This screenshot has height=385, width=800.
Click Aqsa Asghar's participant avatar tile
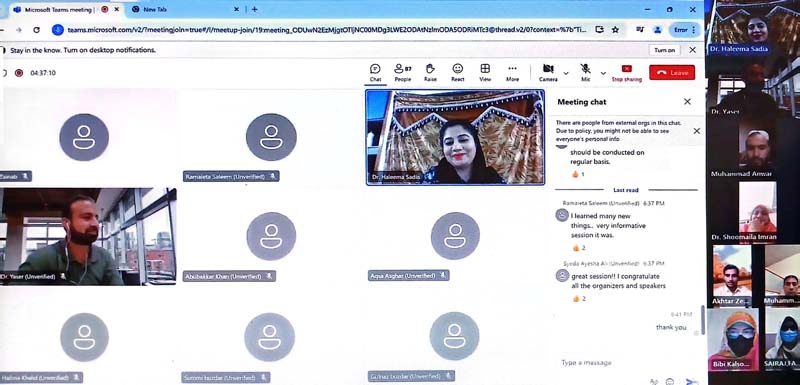[x=455, y=236]
